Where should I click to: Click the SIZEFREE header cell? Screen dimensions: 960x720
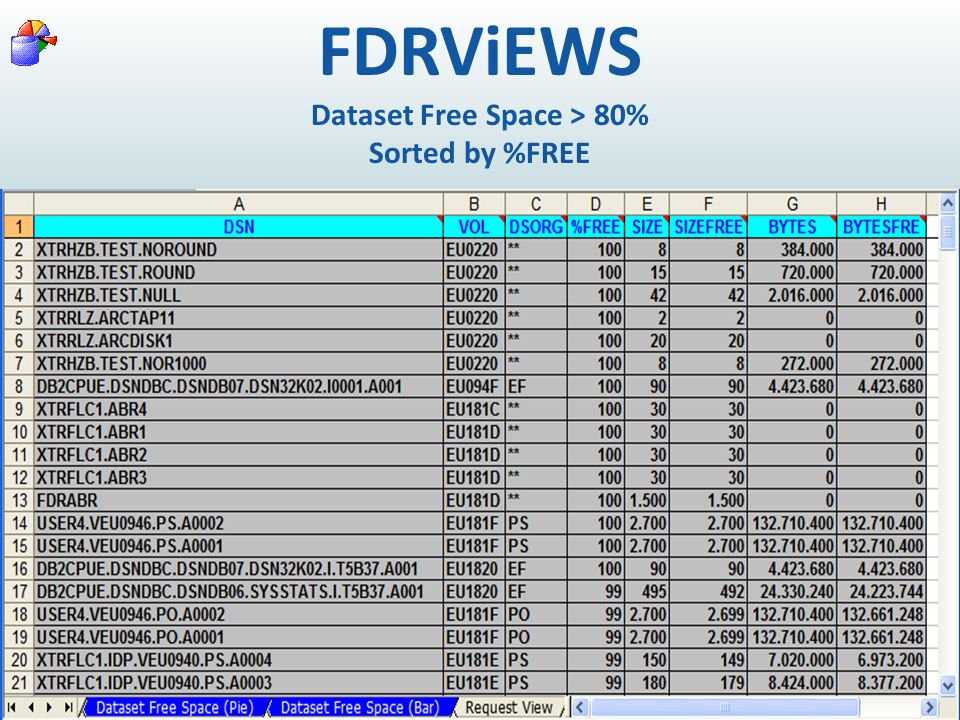[708, 227]
